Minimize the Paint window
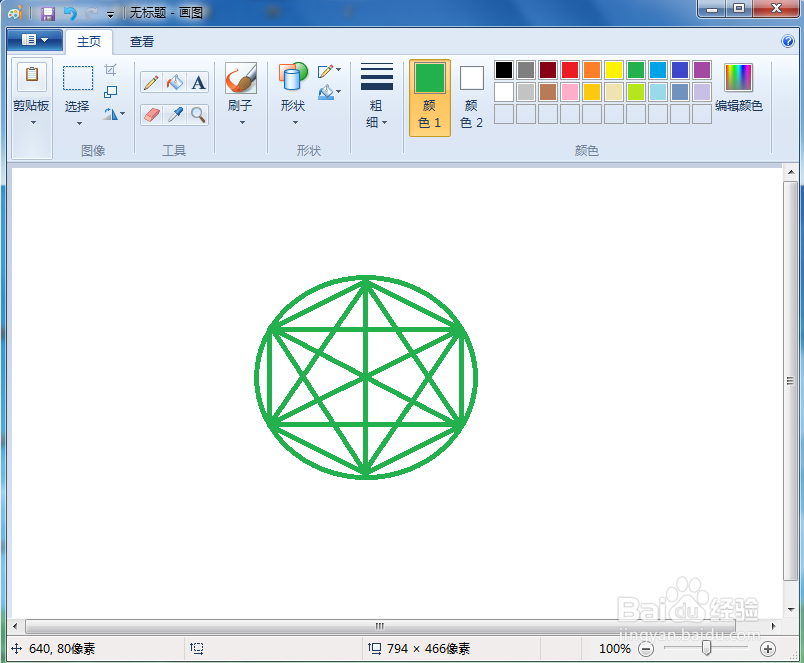804x663 pixels. point(711,9)
